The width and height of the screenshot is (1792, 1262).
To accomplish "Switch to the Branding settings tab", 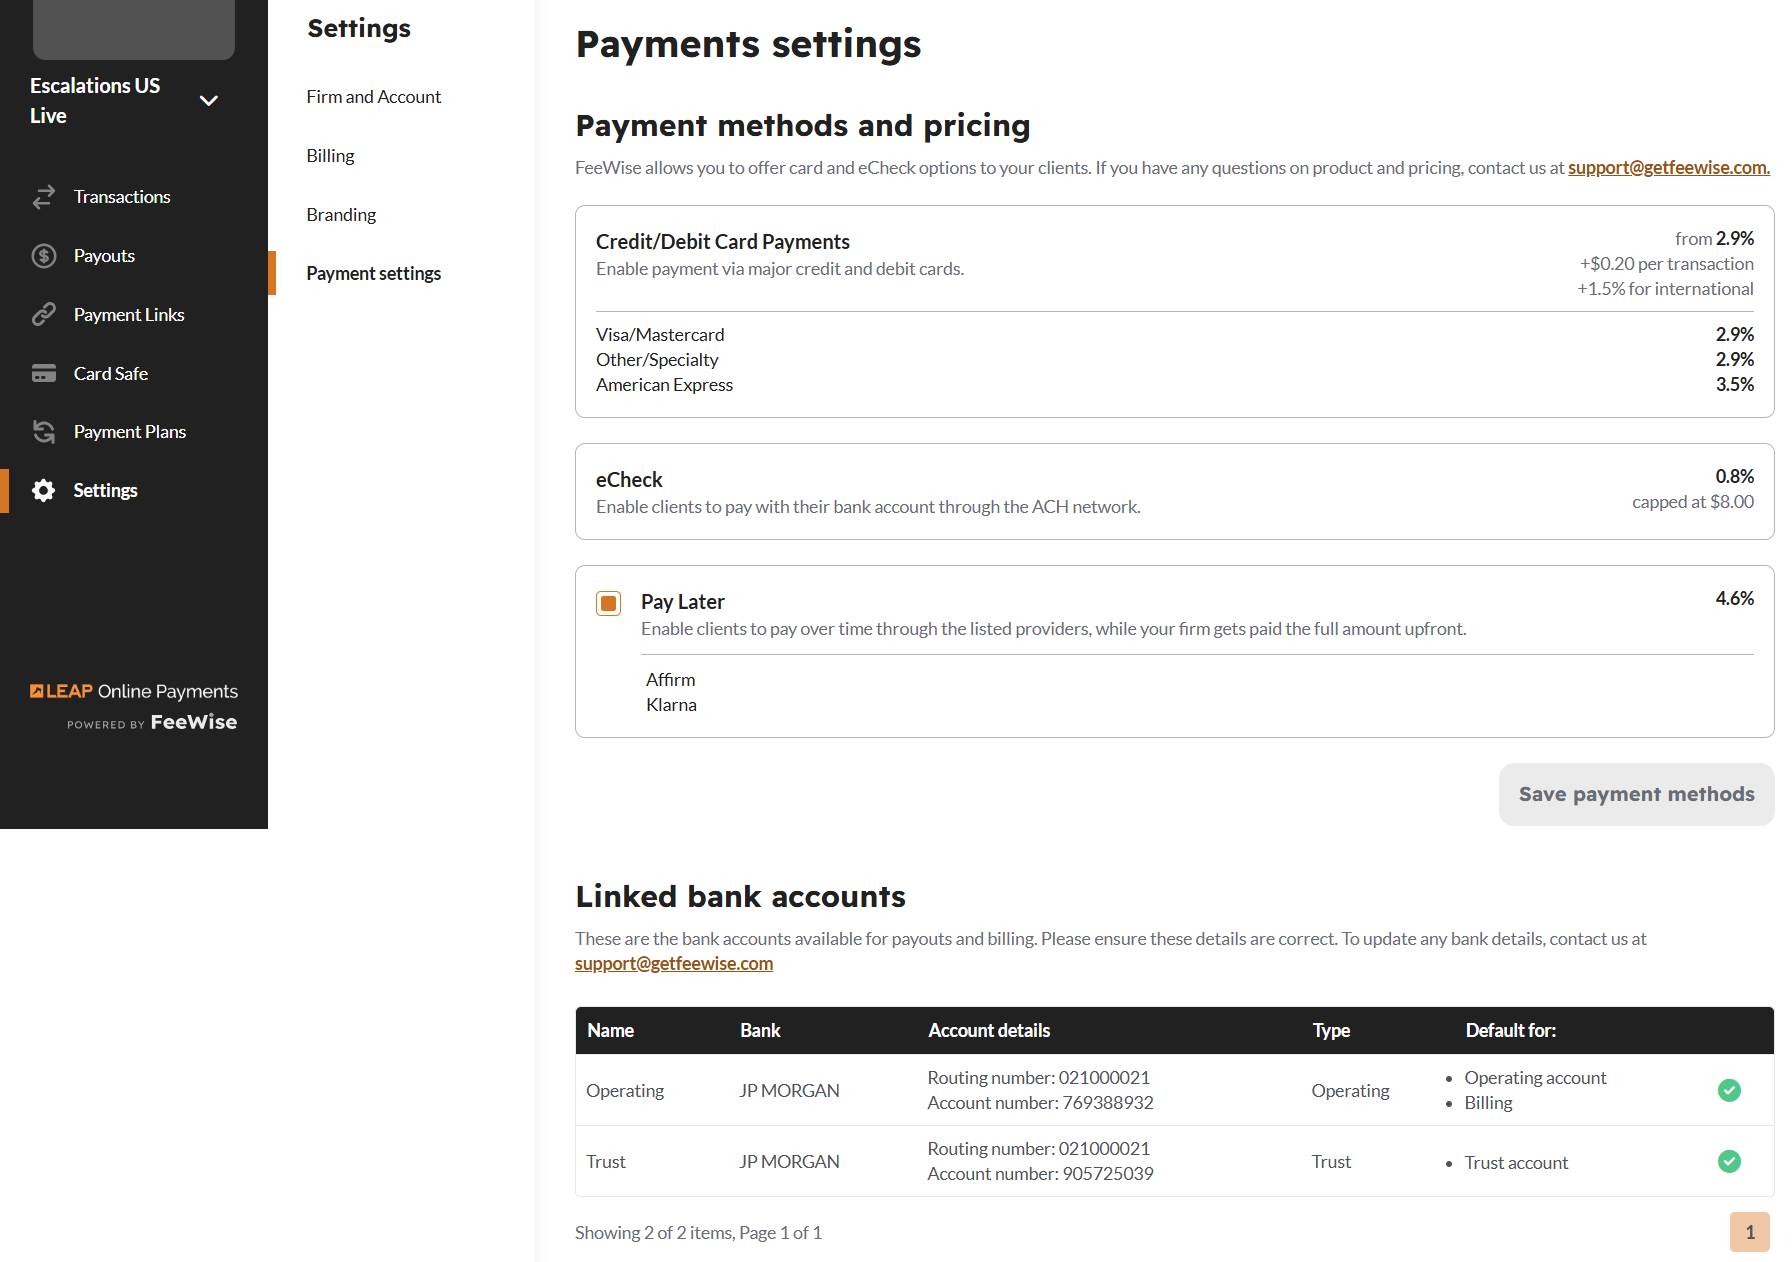I will [x=341, y=215].
